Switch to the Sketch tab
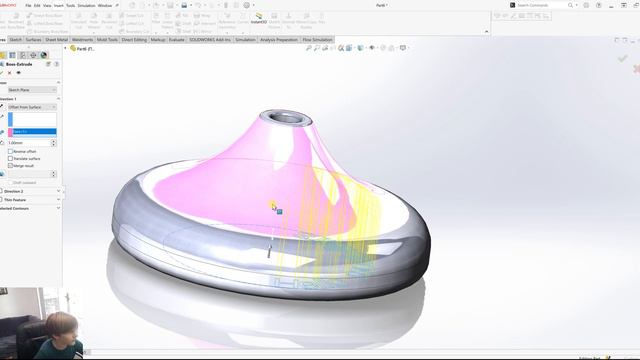 click(x=16, y=40)
